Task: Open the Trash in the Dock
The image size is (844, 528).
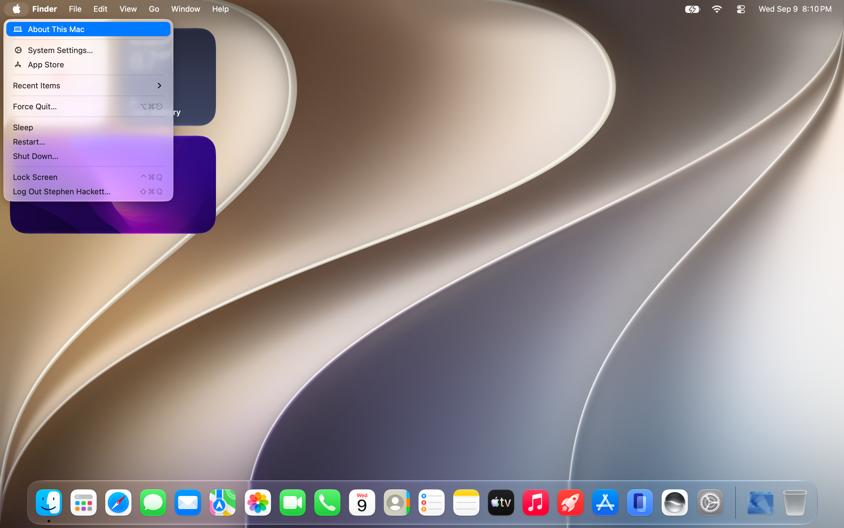Action: 794,503
